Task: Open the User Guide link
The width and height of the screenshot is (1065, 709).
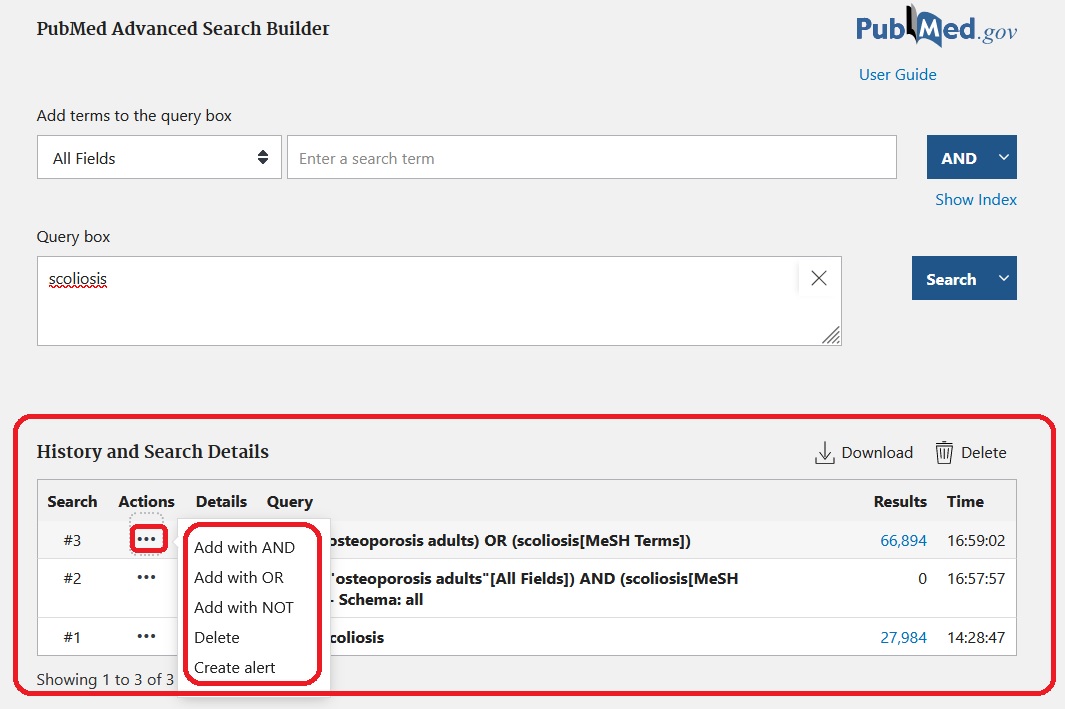Action: pyautogui.click(x=897, y=75)
